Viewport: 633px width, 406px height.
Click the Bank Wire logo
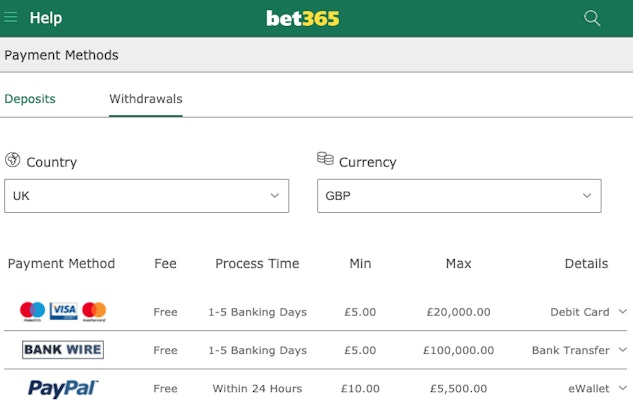(x=63, y=350)
